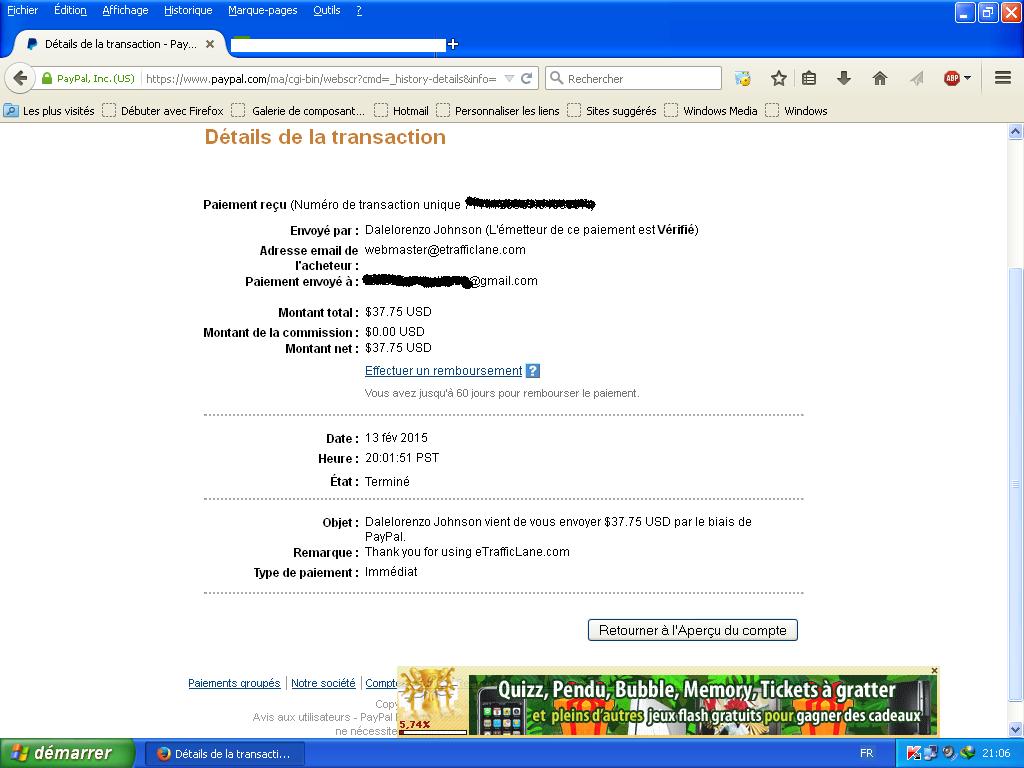Go back with the Firefox back arrow
The width and height of the screenshot is (1024, 768).
click(20, 78)
